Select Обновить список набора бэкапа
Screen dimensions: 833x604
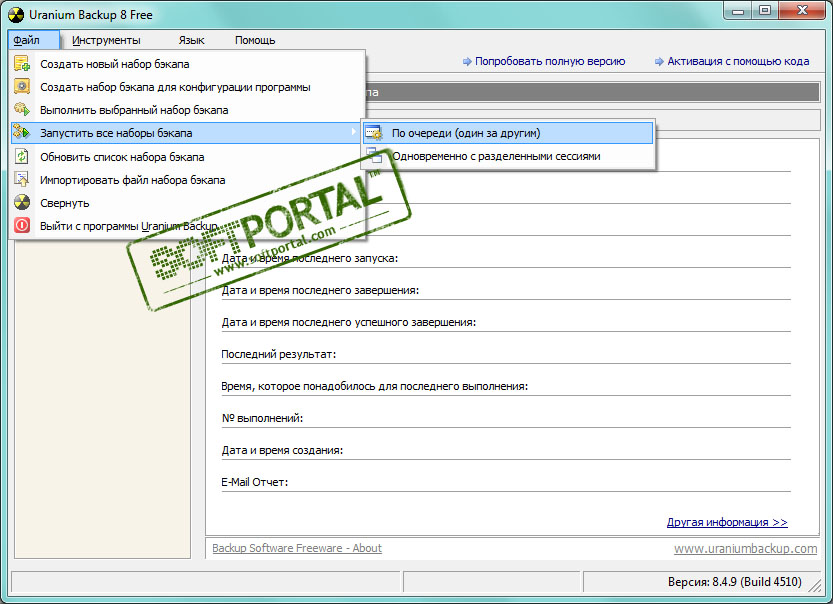click(188, 157)
